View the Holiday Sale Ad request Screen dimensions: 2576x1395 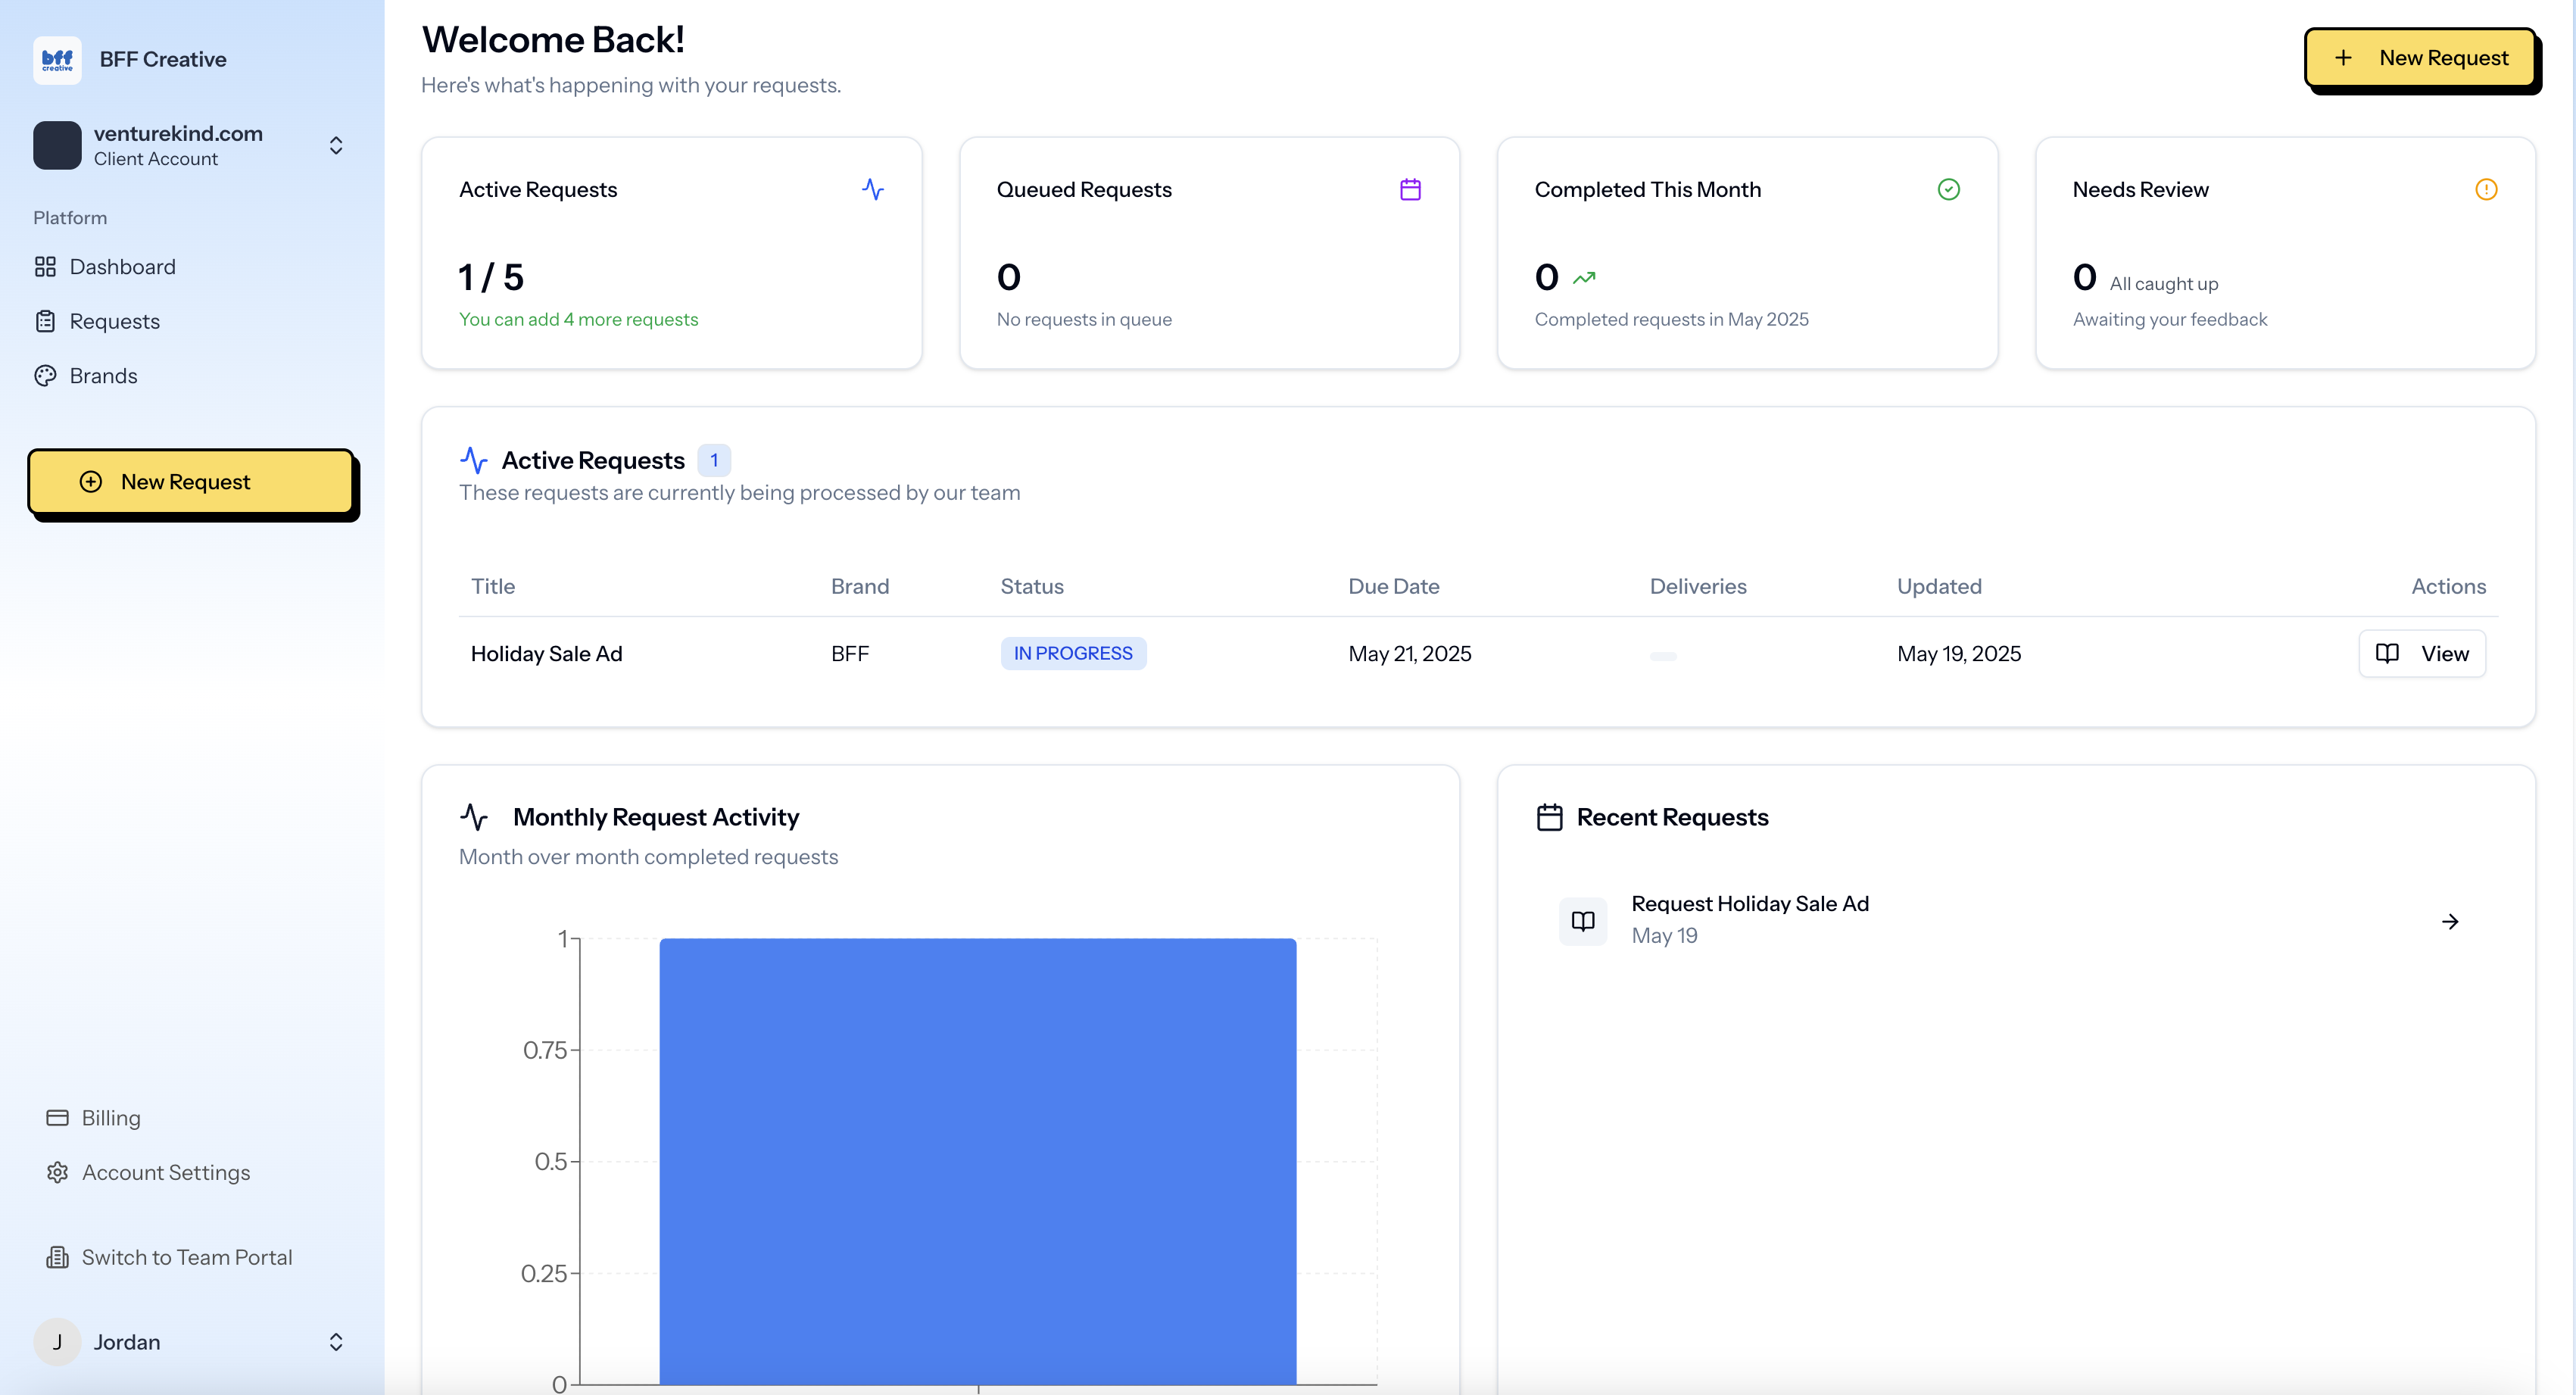pos(2421,653)
